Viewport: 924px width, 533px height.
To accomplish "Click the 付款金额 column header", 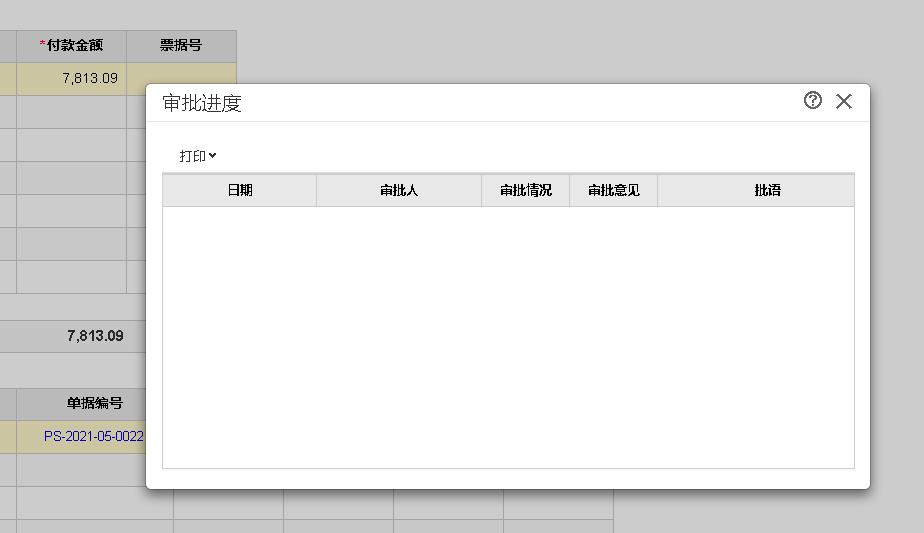I will [x=71, y=46].
